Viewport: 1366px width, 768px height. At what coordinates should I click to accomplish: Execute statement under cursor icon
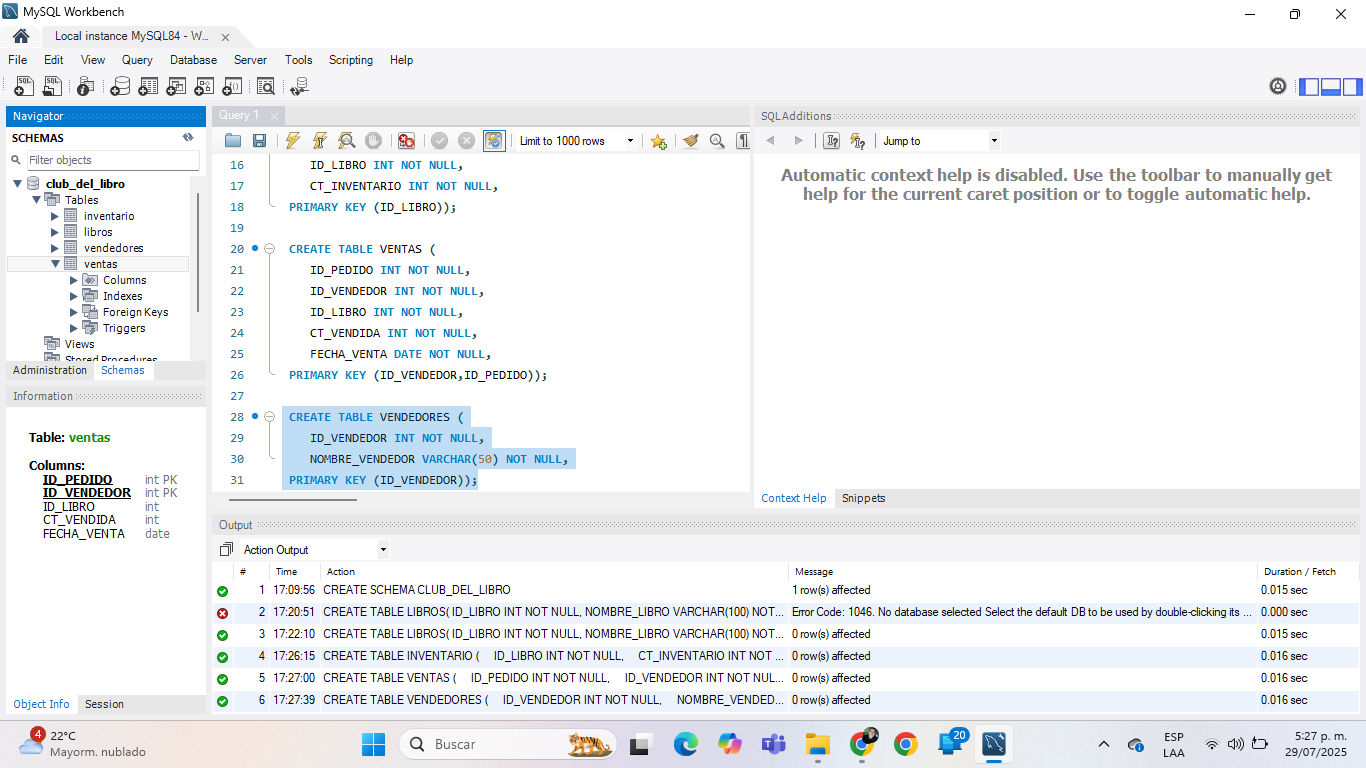click(x=320, y=141)
